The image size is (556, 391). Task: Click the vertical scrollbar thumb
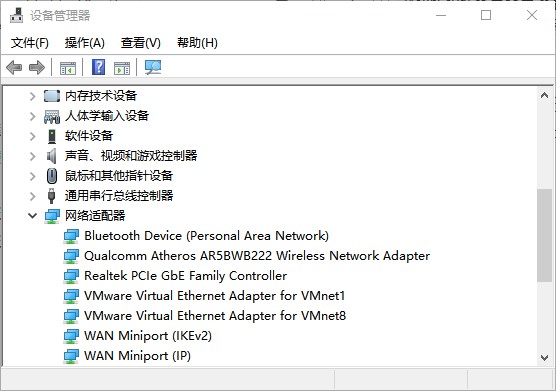click(544, 235)
